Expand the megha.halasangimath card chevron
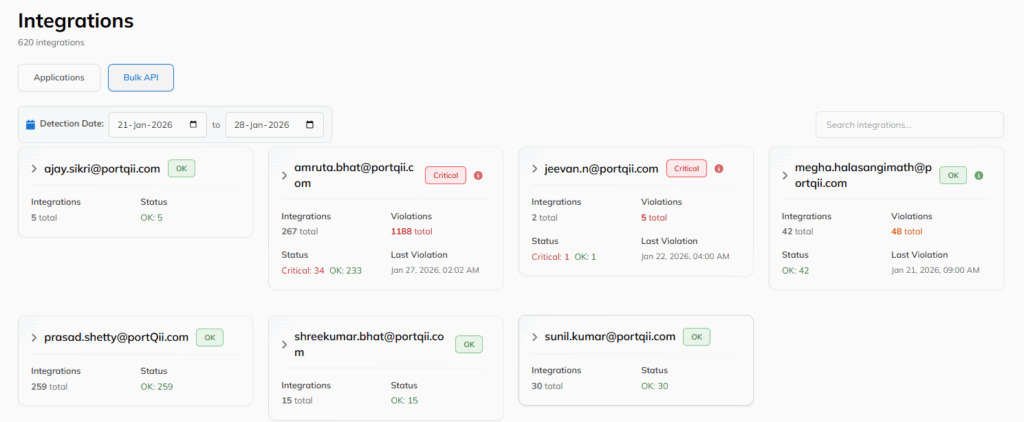This screenshot has width=1024, height=422. tap(785, 176)
